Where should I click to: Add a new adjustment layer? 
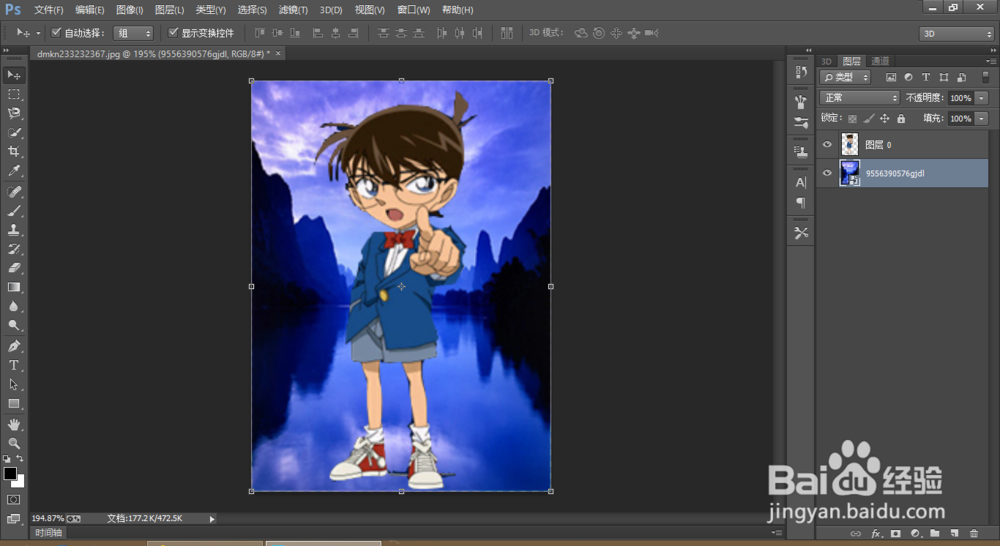(x=915, y=533)
